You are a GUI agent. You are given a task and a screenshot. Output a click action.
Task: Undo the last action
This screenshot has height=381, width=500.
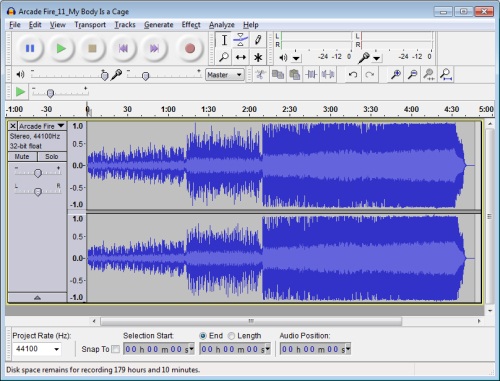pos(353,74)
